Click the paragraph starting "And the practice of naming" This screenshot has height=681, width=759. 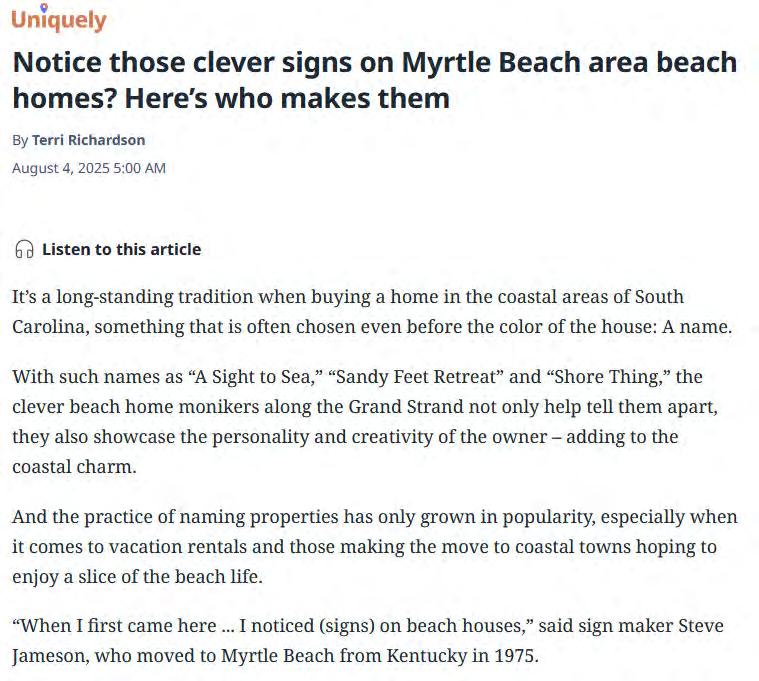pyautogui.click(x=375, y=546)
